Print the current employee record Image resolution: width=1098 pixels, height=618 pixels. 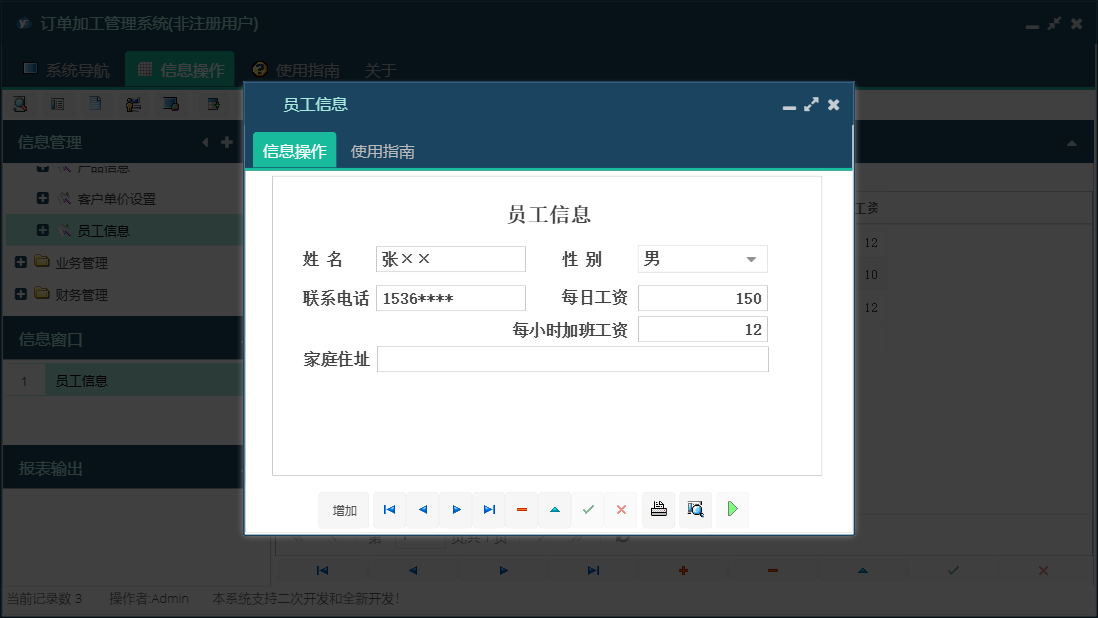pyautogui.click(x=658, y=509)
